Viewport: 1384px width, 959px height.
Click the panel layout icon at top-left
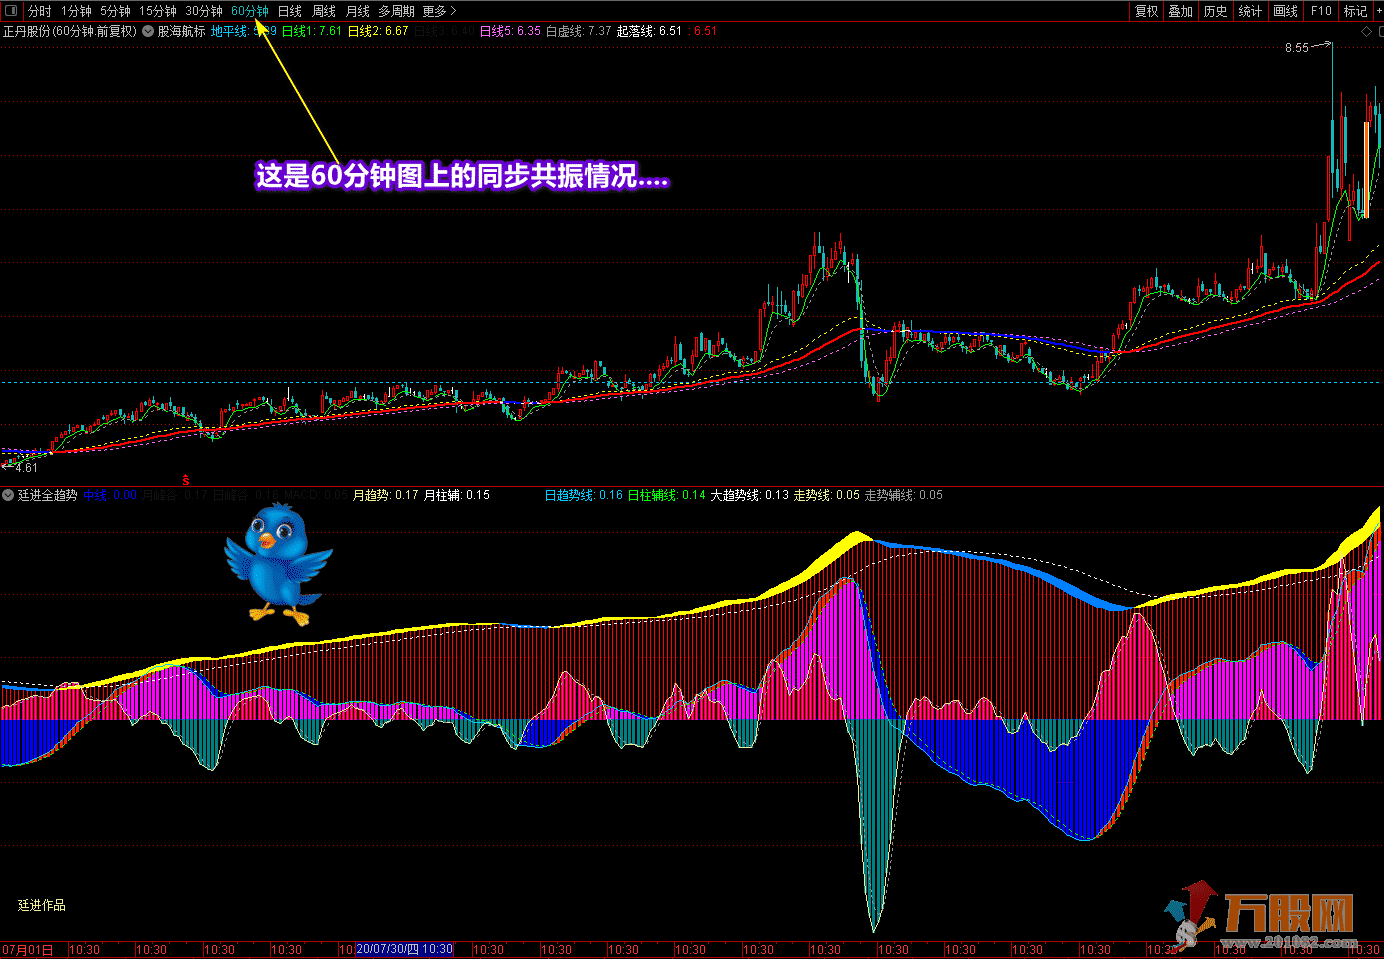tap(11, 11)
